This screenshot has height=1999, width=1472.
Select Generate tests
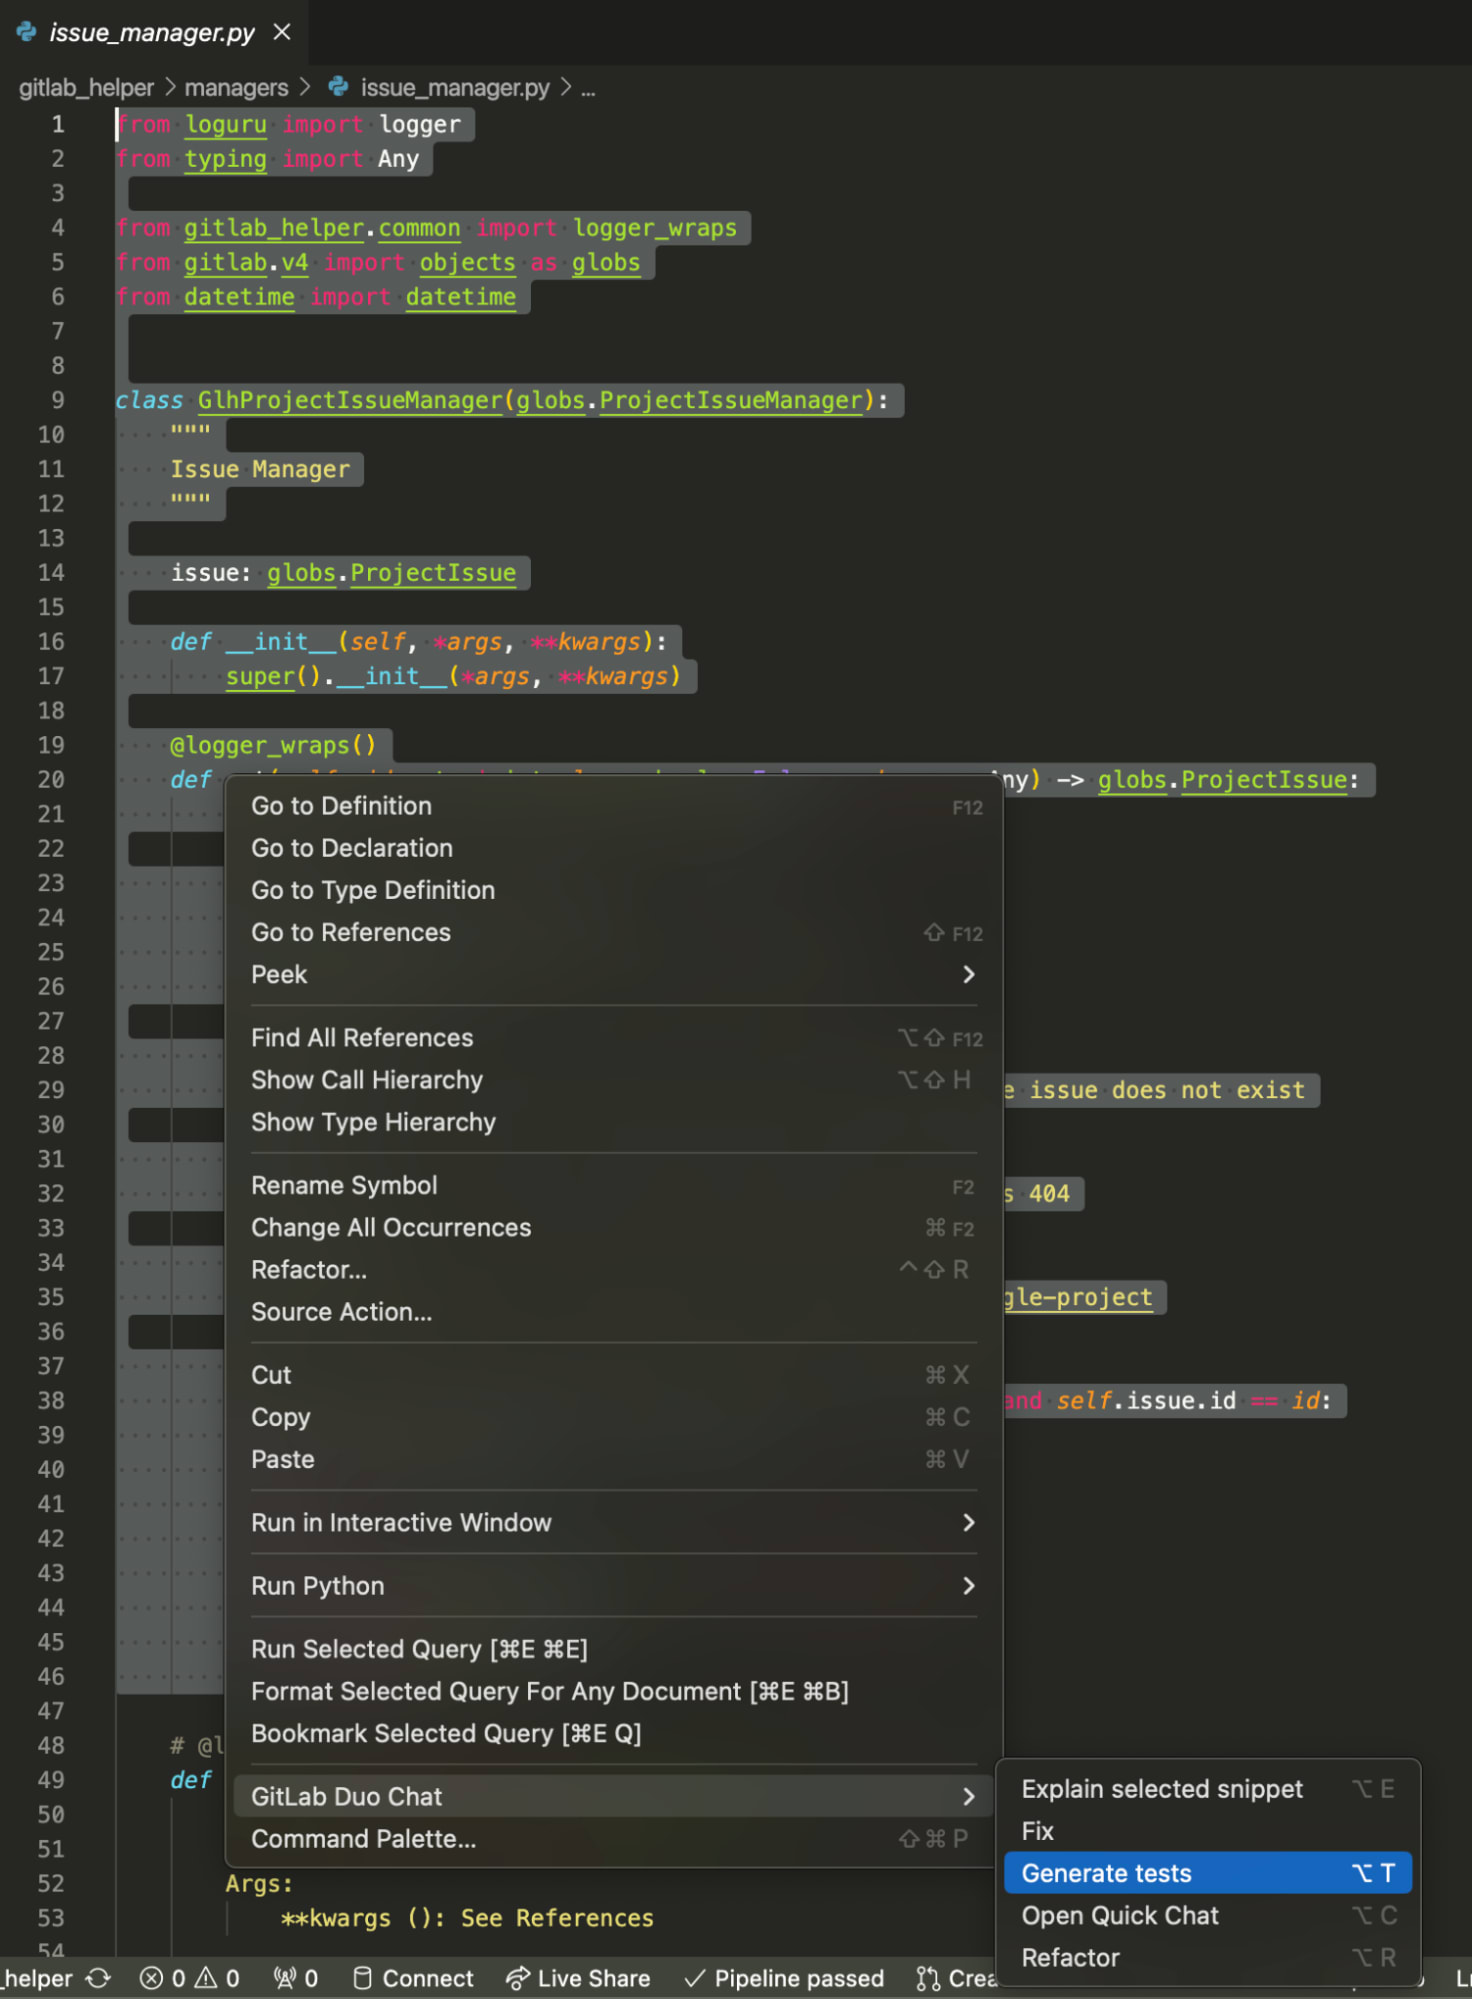tap(1208, 1873)
